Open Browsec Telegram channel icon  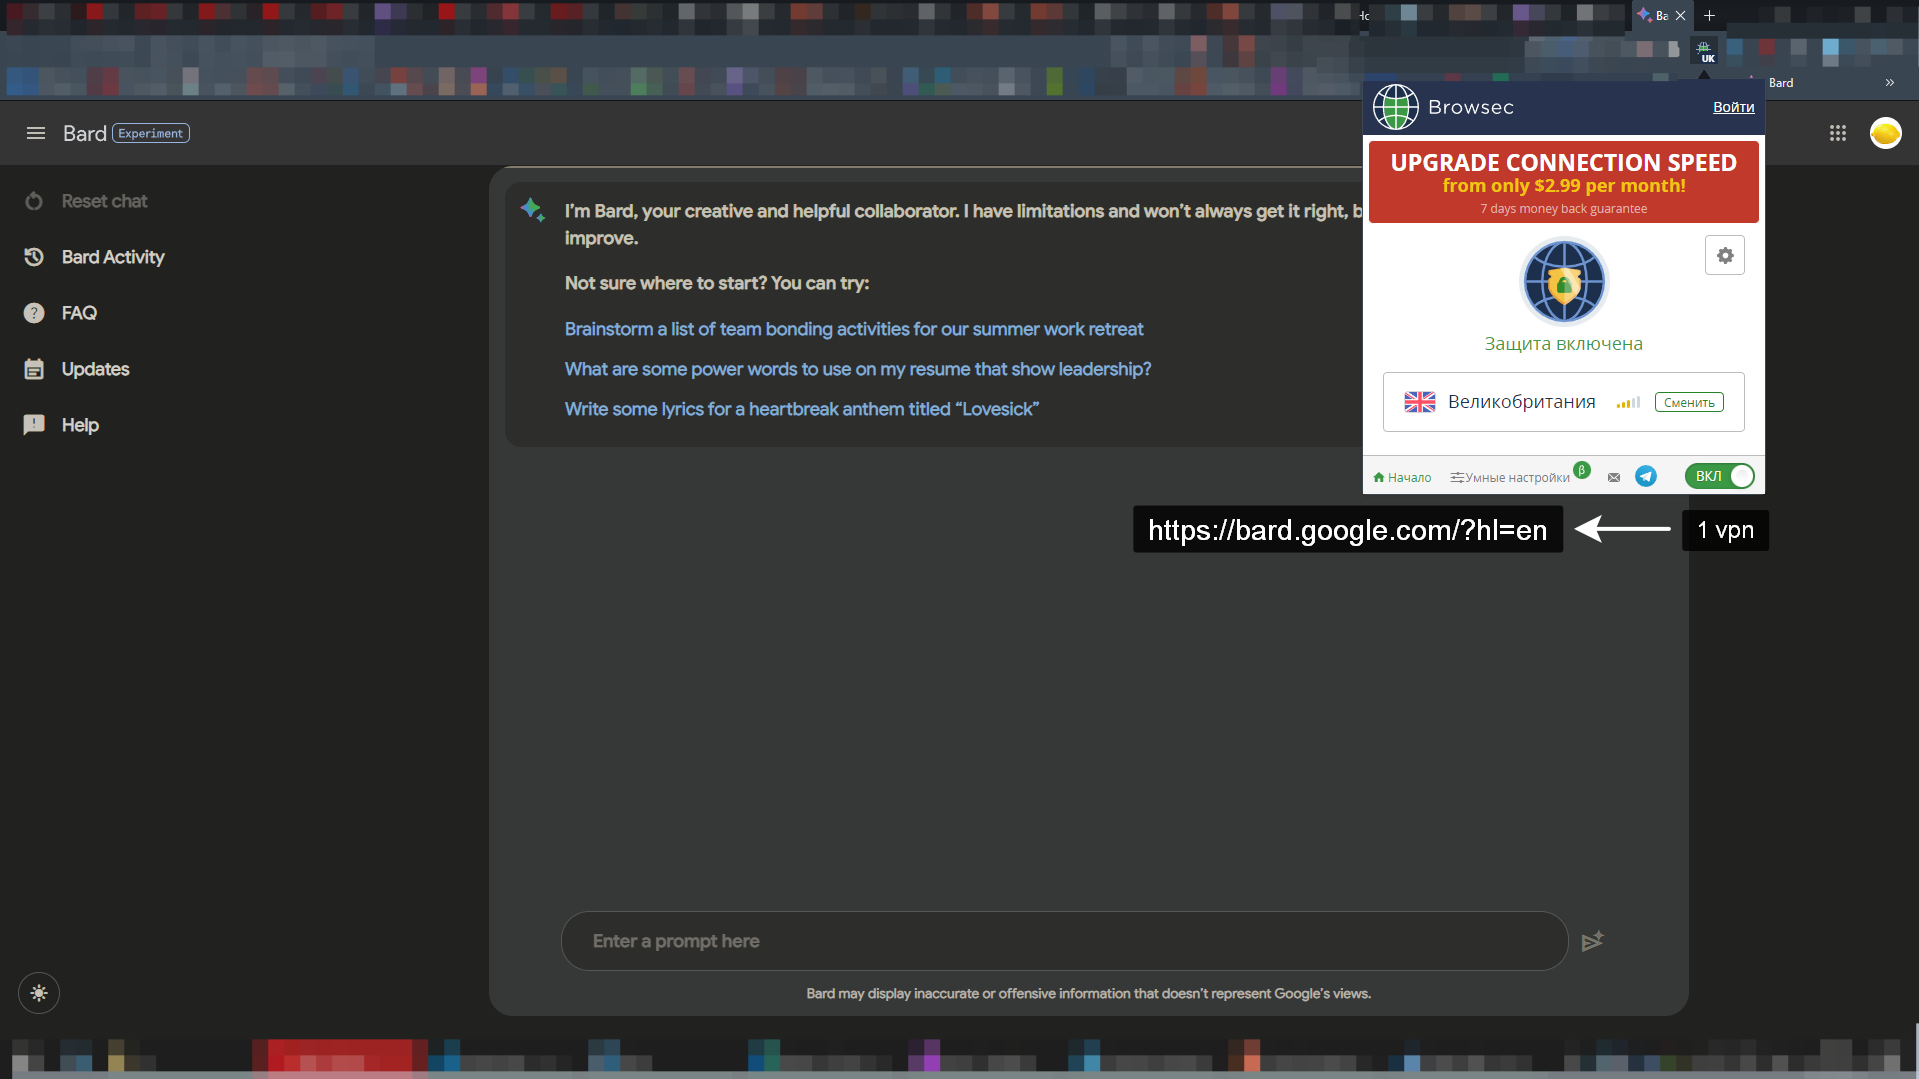(x=1646, y=476)
